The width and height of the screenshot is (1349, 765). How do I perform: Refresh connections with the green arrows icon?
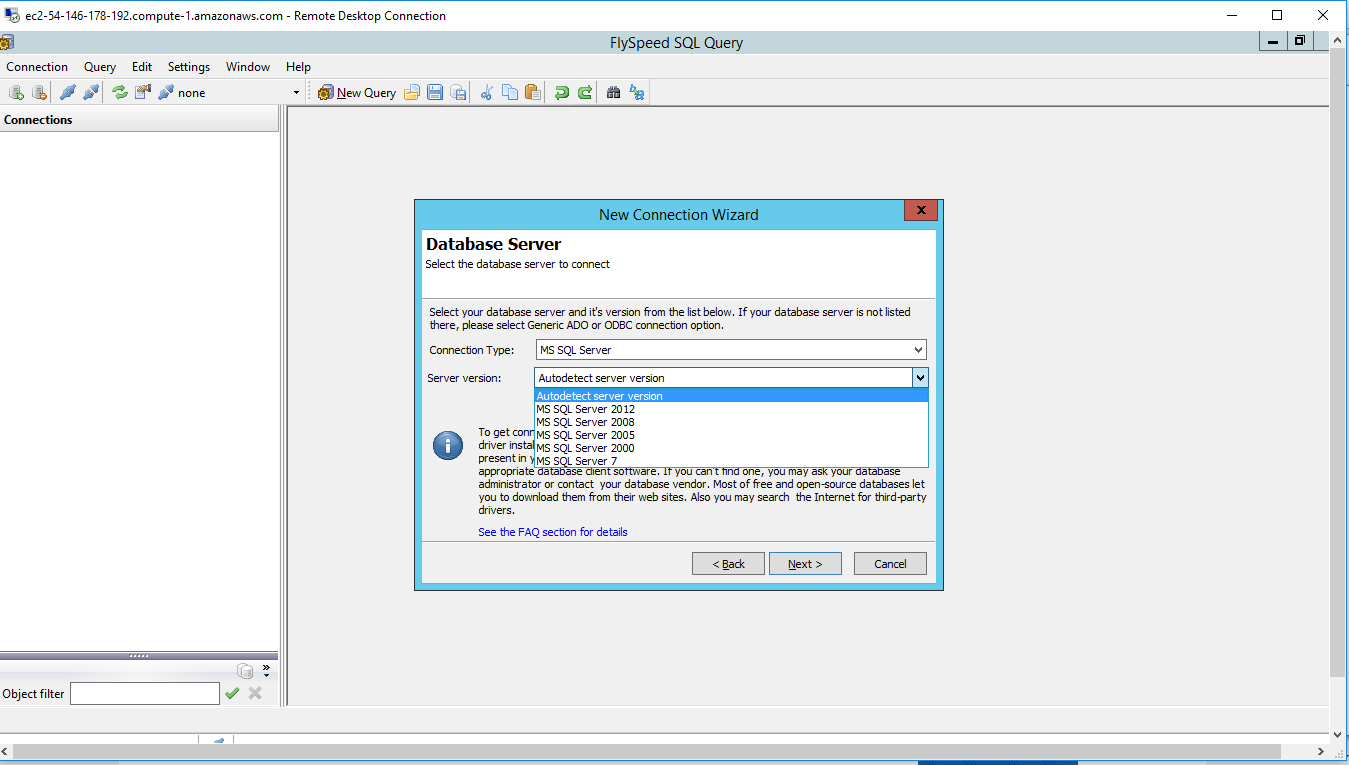(x=120, y=91)
